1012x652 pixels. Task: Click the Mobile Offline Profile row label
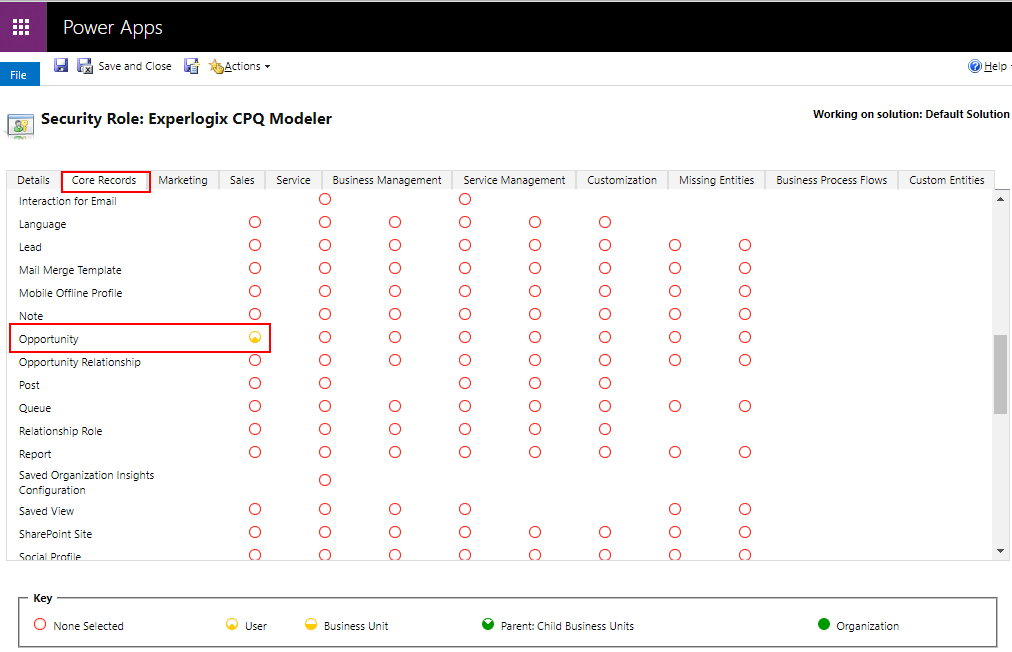tap(70, 293)
